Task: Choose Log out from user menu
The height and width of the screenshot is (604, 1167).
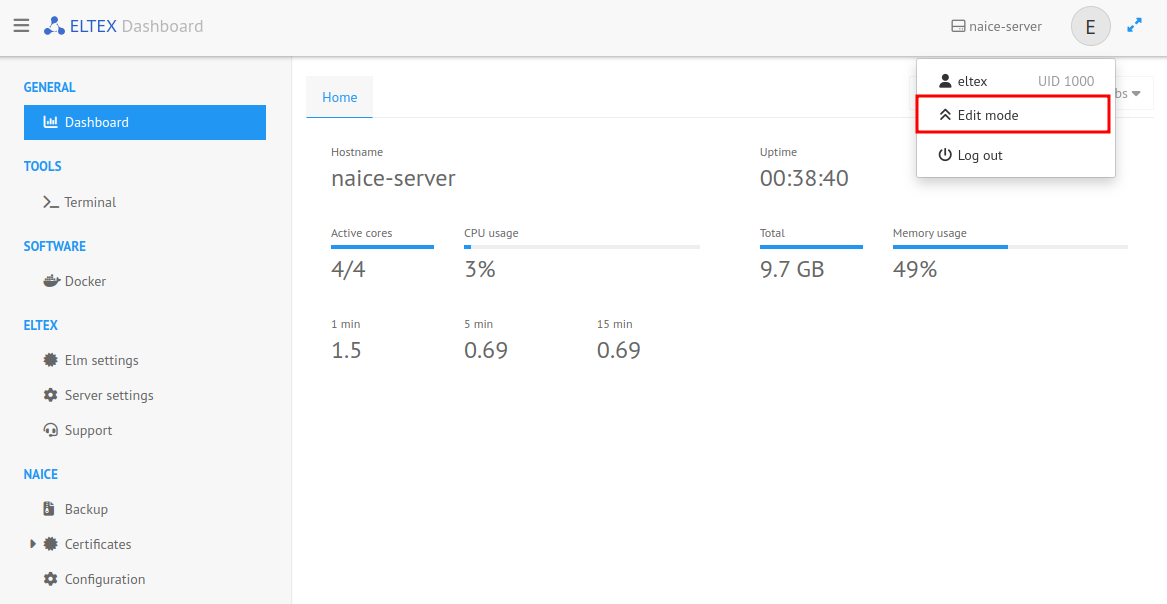Action: 979,155
